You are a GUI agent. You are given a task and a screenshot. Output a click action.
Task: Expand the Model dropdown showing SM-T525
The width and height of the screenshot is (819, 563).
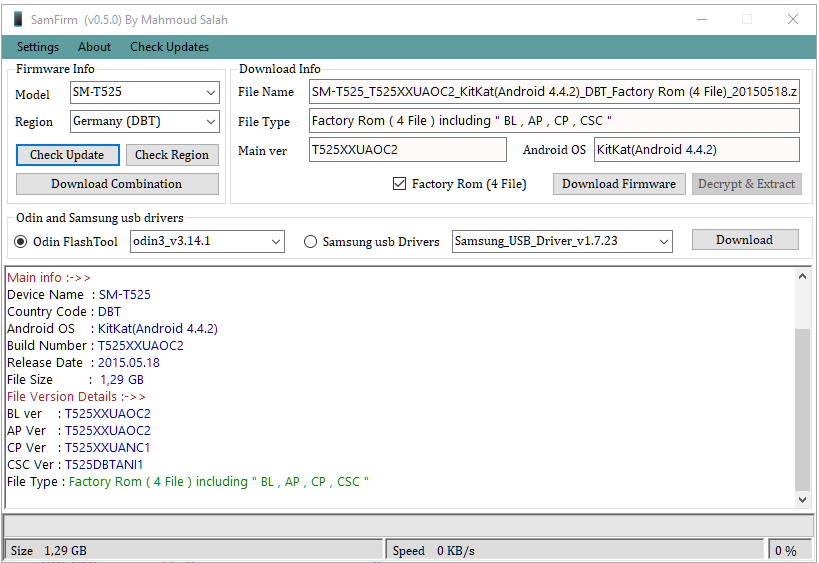click(145, 92)
